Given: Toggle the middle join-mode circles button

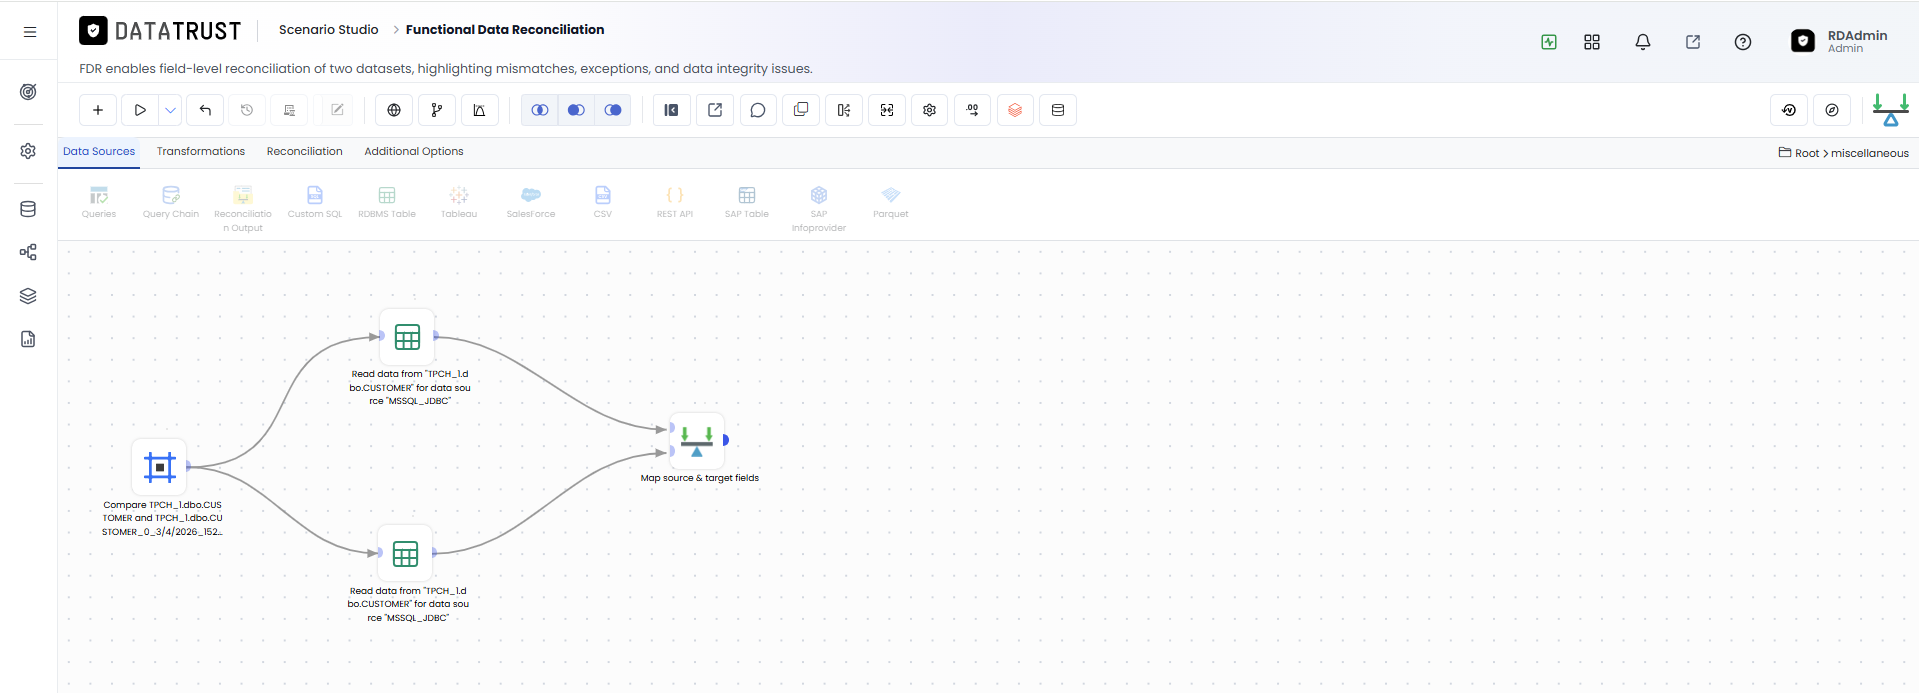Looking at the screenshot, I should [x=576, y=110].
